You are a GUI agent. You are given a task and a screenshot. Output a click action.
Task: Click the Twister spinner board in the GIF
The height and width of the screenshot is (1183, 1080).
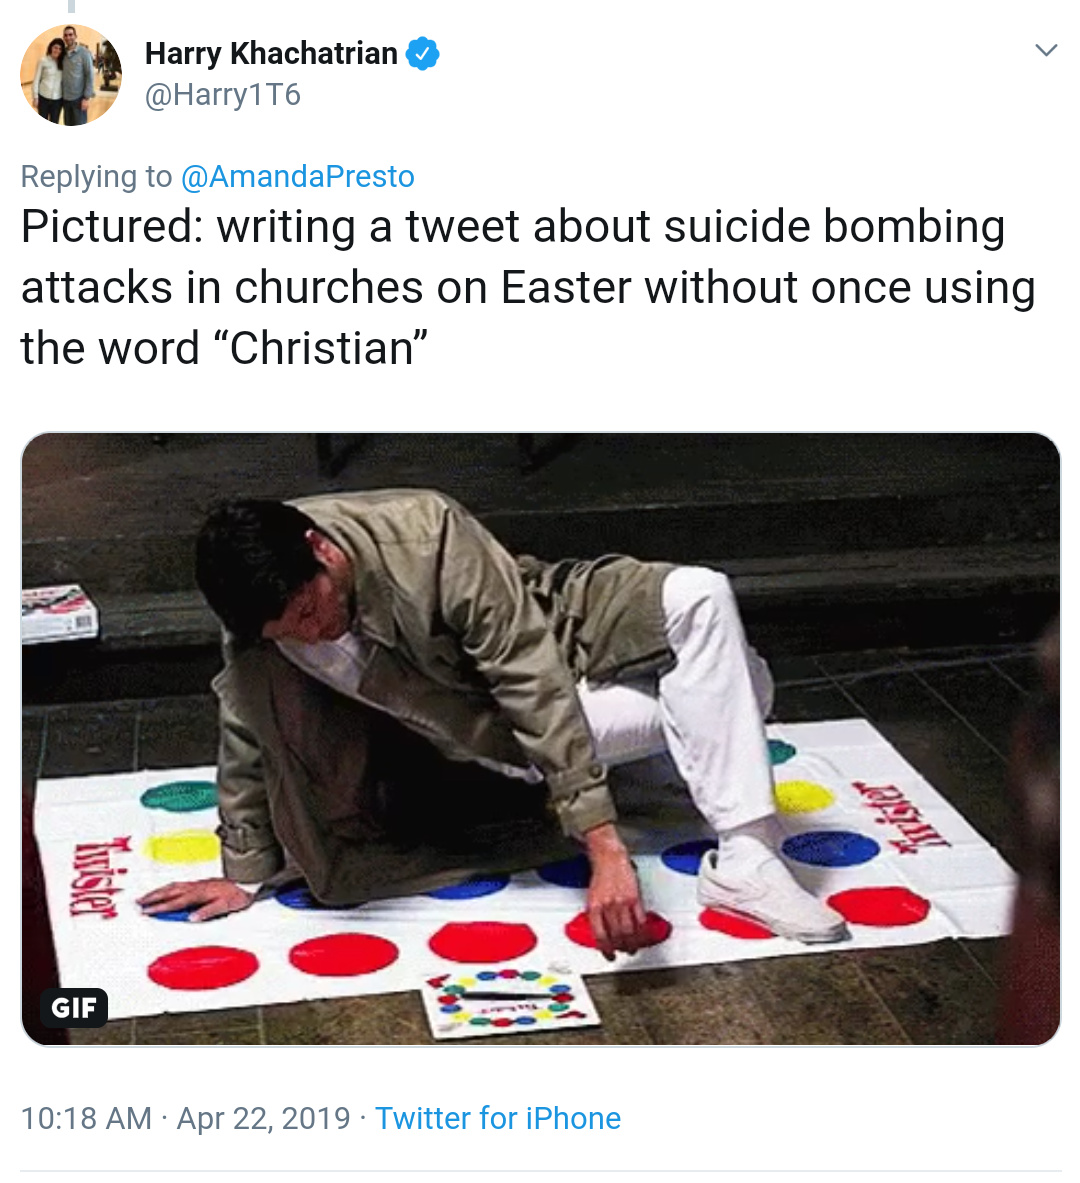point(509,1001)
